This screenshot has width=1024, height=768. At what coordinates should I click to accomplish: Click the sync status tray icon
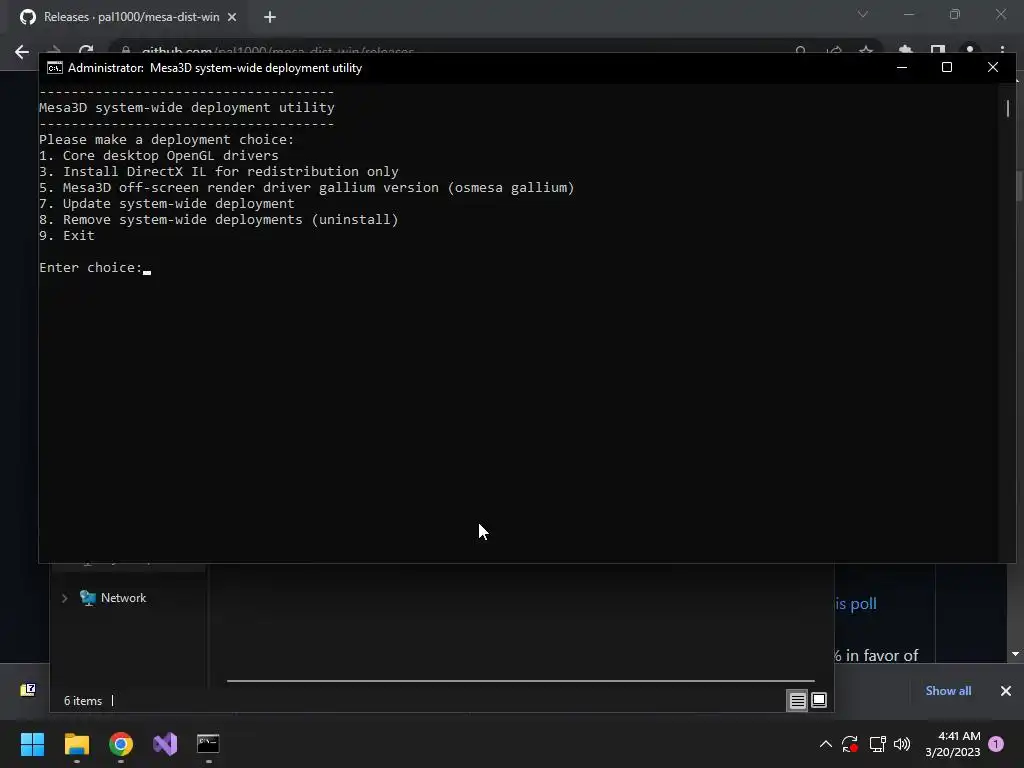(850, 744)
